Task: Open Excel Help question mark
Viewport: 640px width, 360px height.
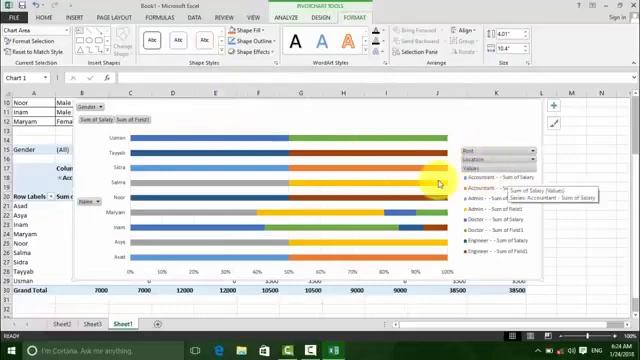Action: coord(578,5)
